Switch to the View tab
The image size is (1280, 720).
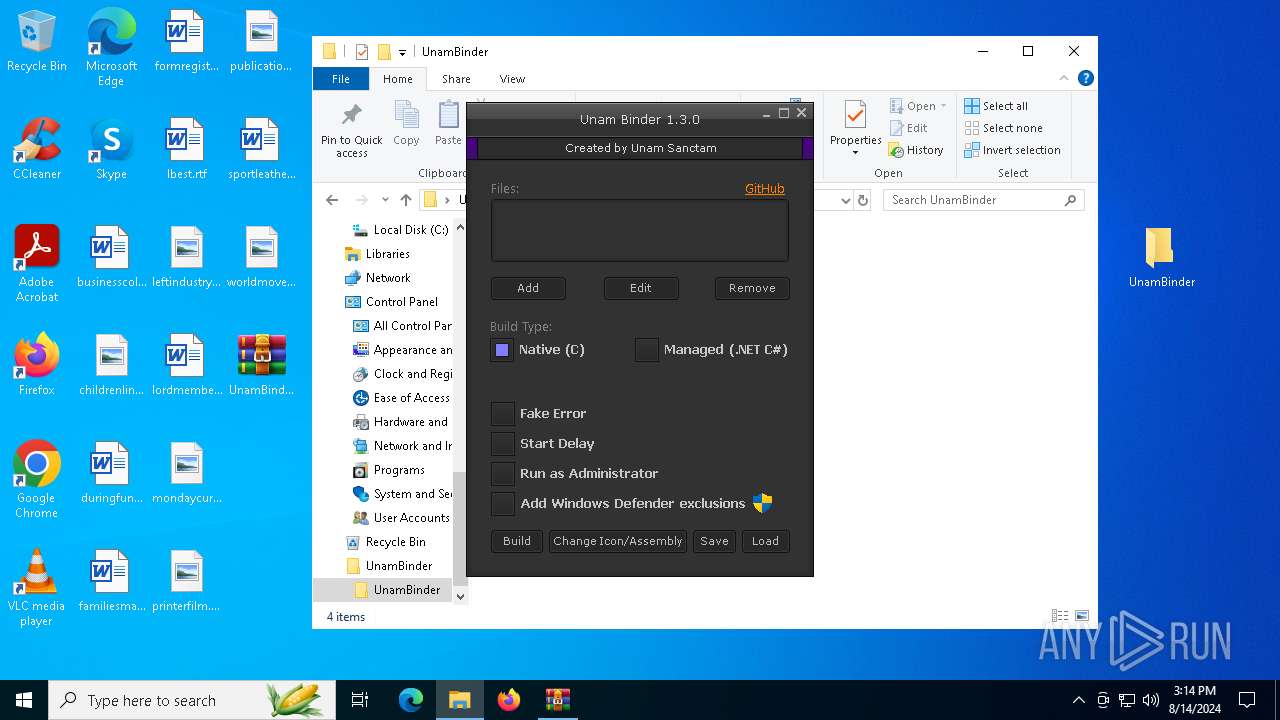tap(512, 79)
